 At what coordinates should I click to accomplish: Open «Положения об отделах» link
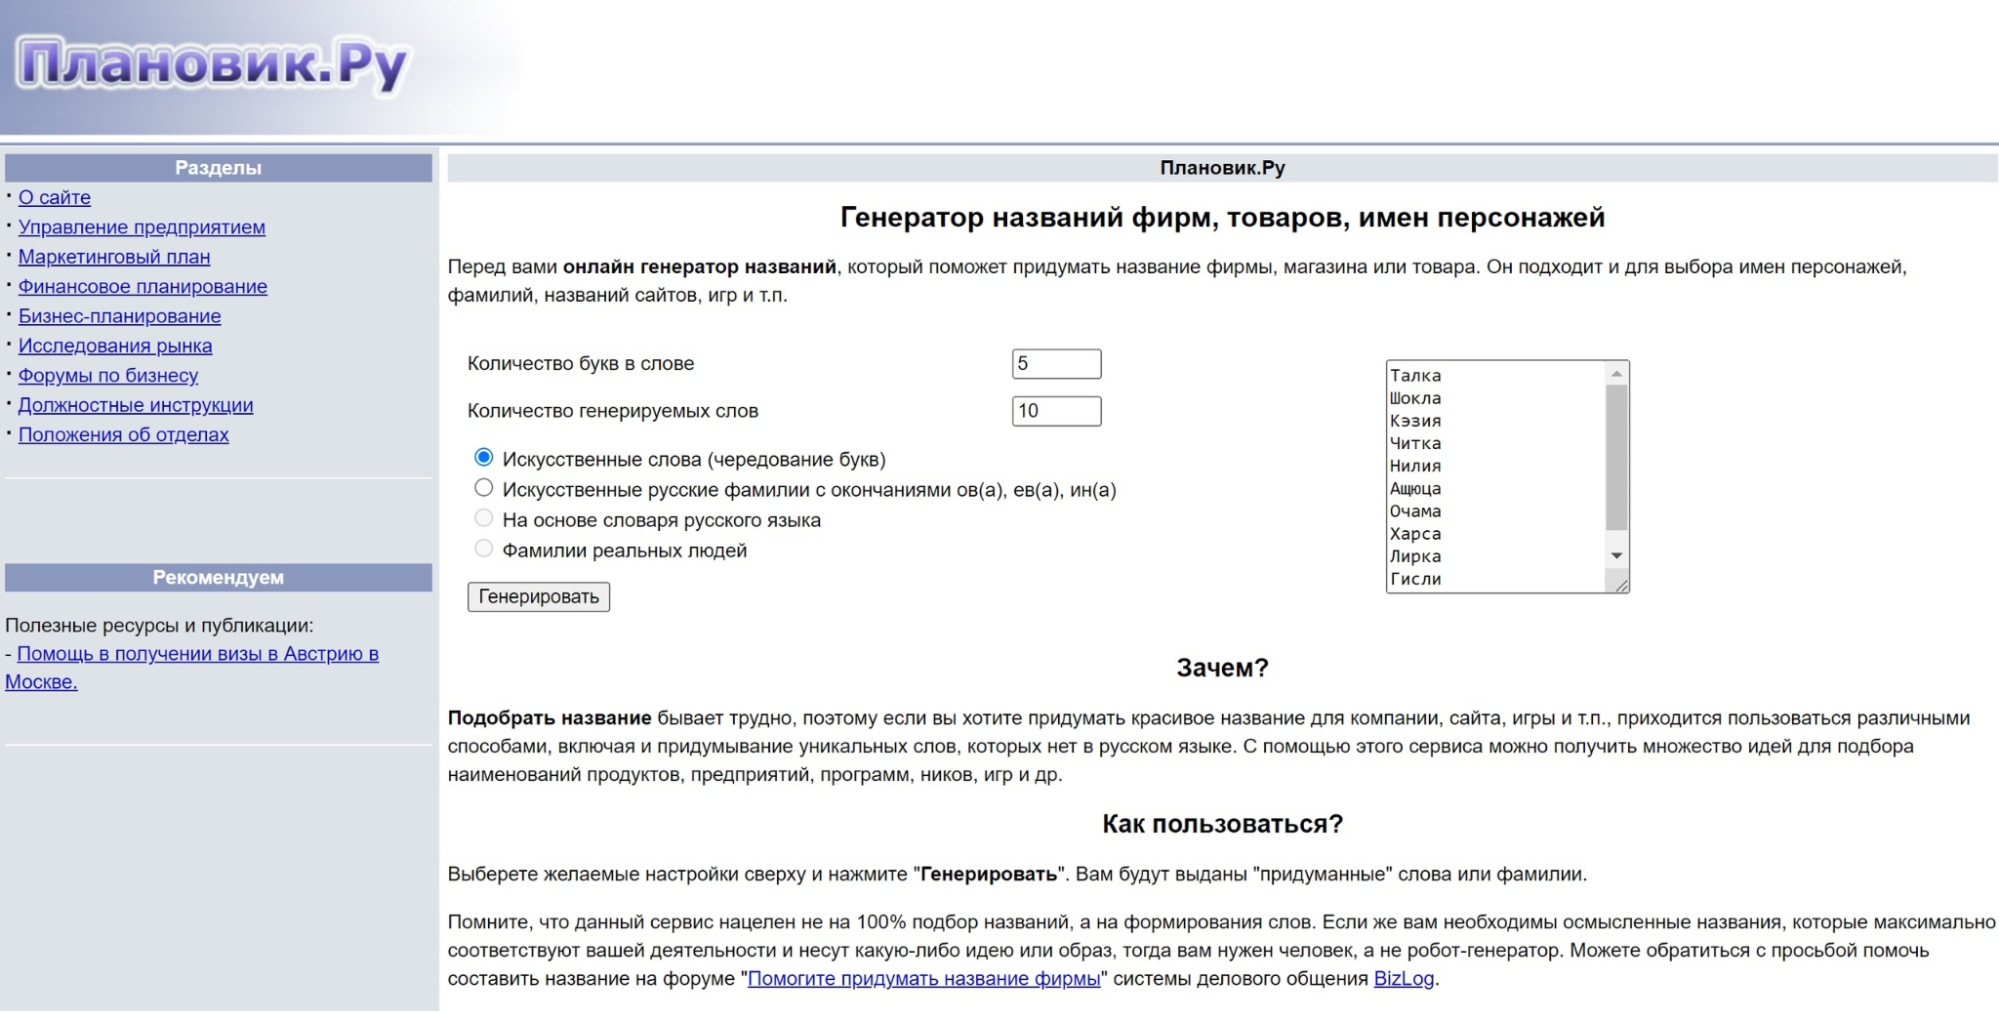pos(123,435)
